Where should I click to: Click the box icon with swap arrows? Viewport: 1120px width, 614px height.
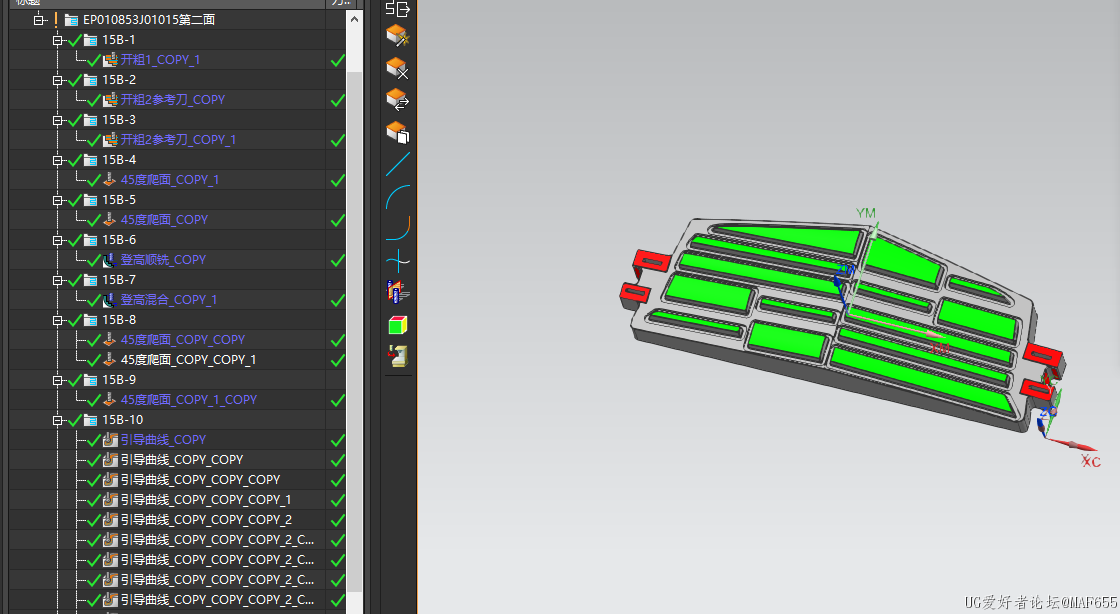click(x=398, y=100)
